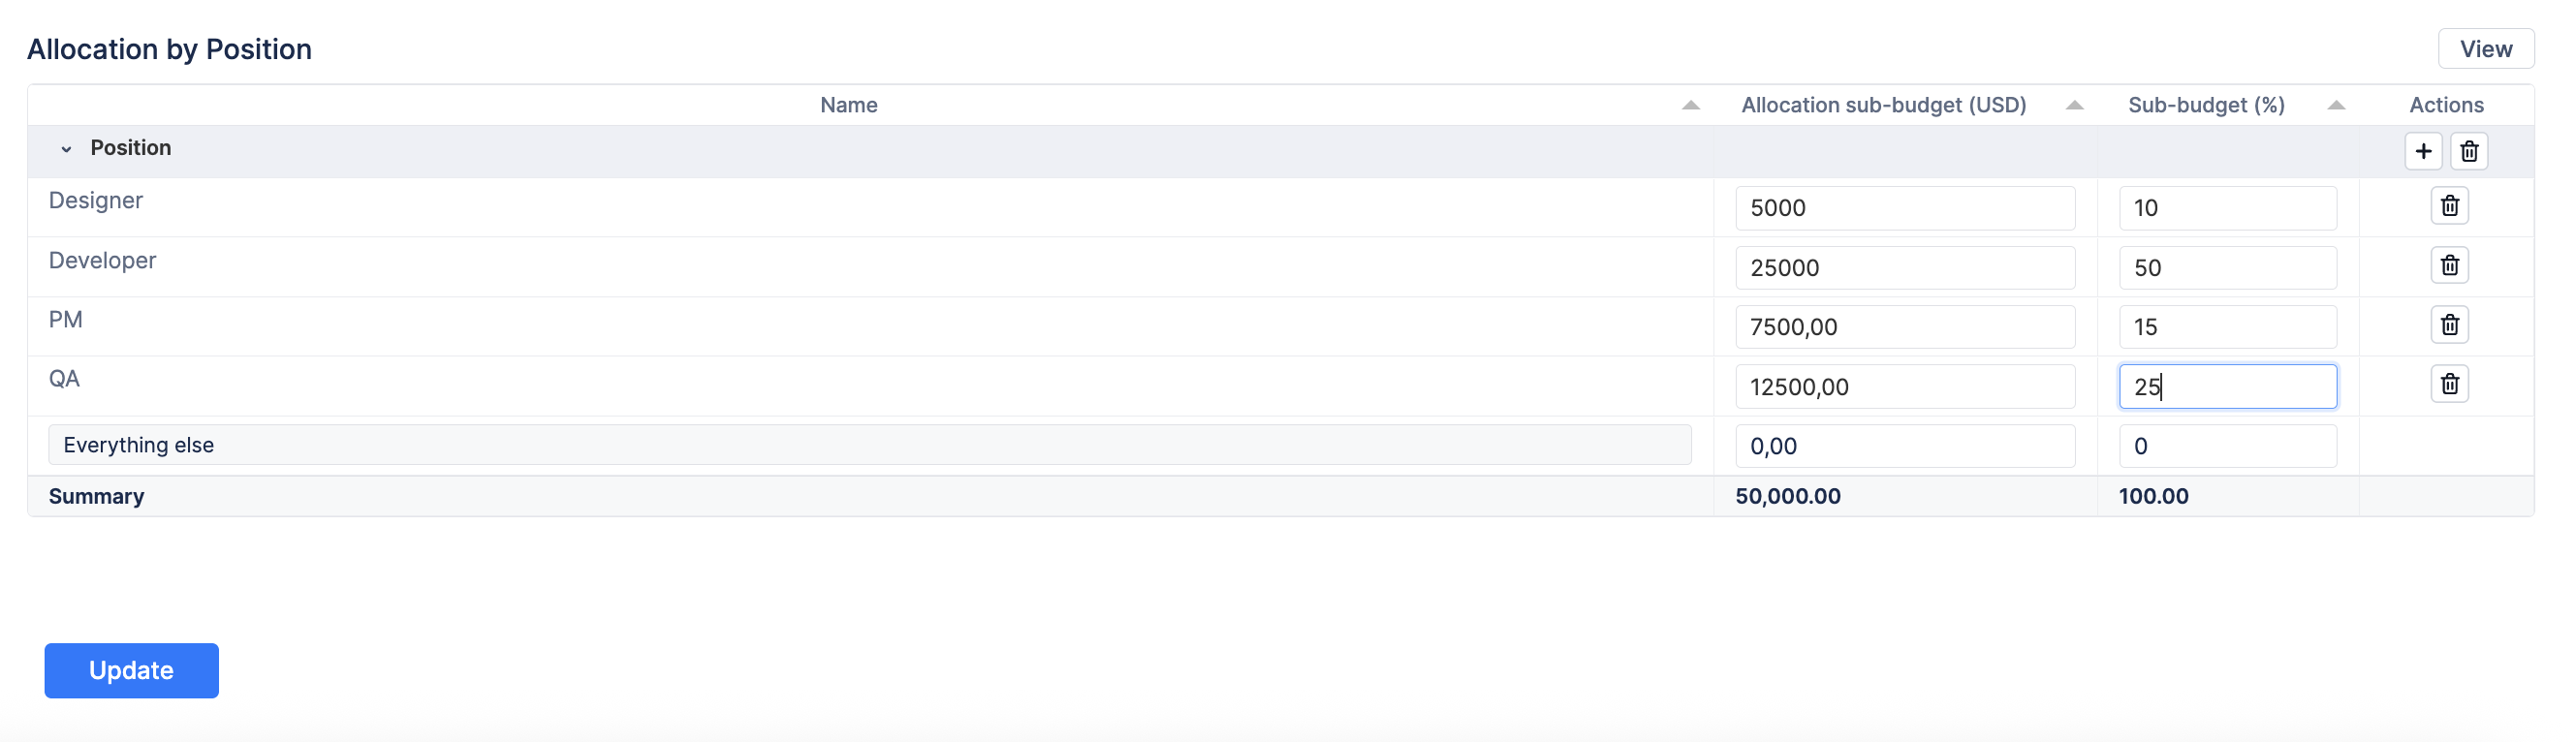Click the add position plus icon
2576x742 pixels.
[2422, 151]
